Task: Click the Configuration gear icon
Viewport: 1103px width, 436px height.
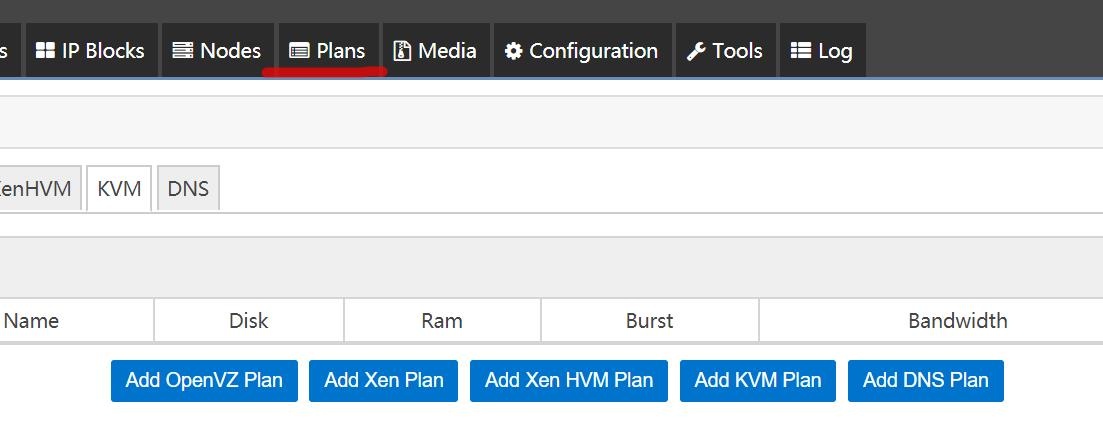Action: [514, 51]
